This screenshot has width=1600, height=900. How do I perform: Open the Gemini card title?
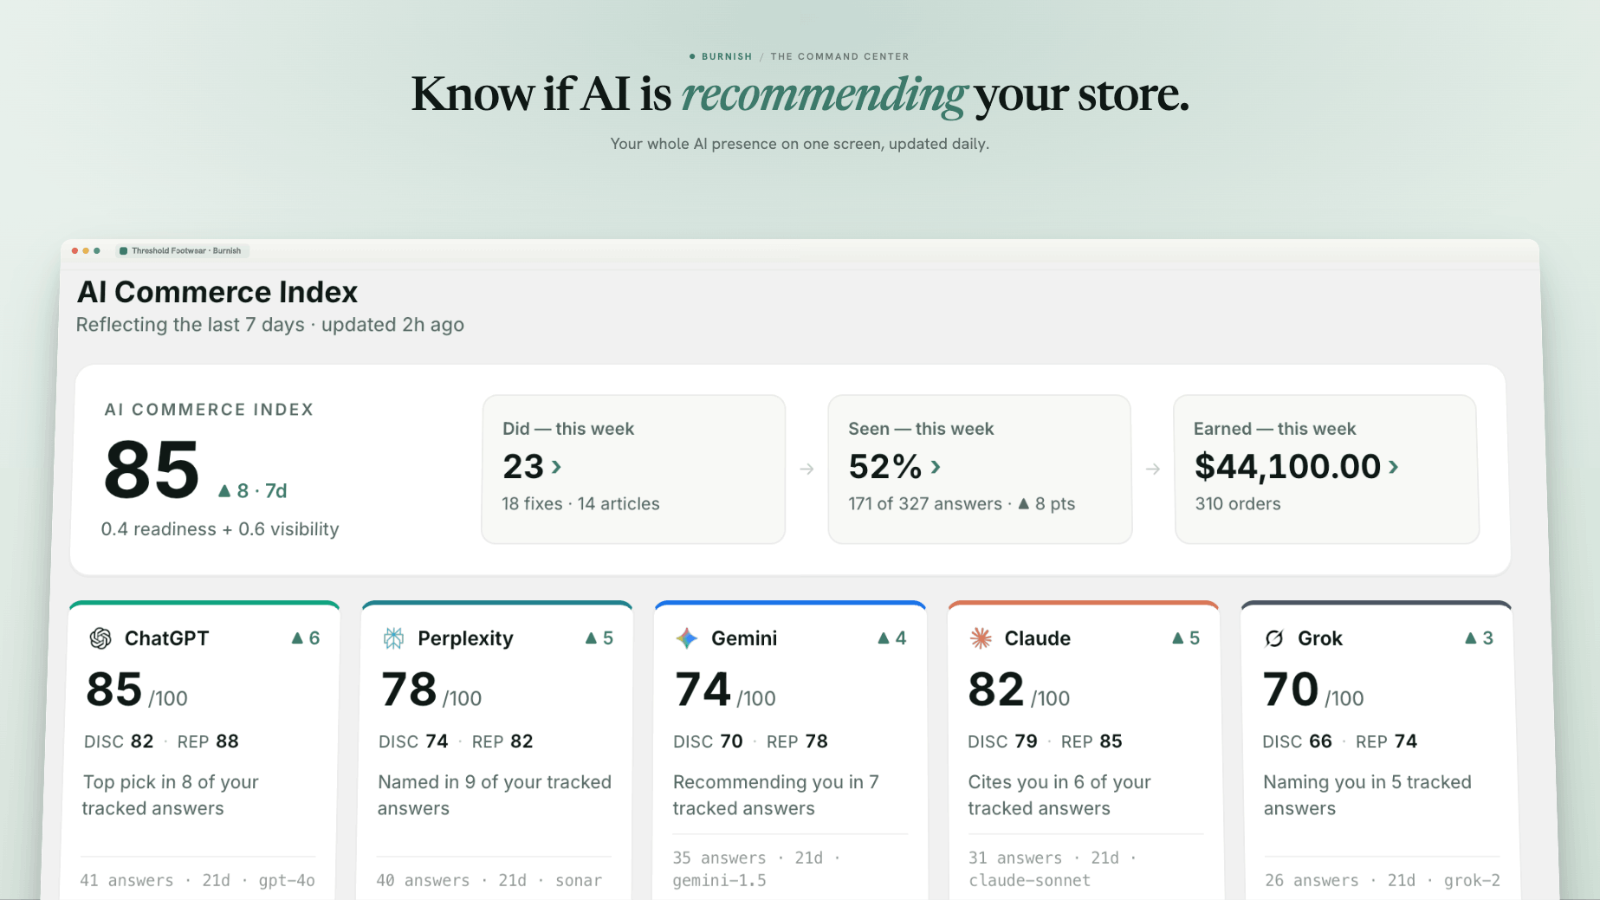click(744, 638)
